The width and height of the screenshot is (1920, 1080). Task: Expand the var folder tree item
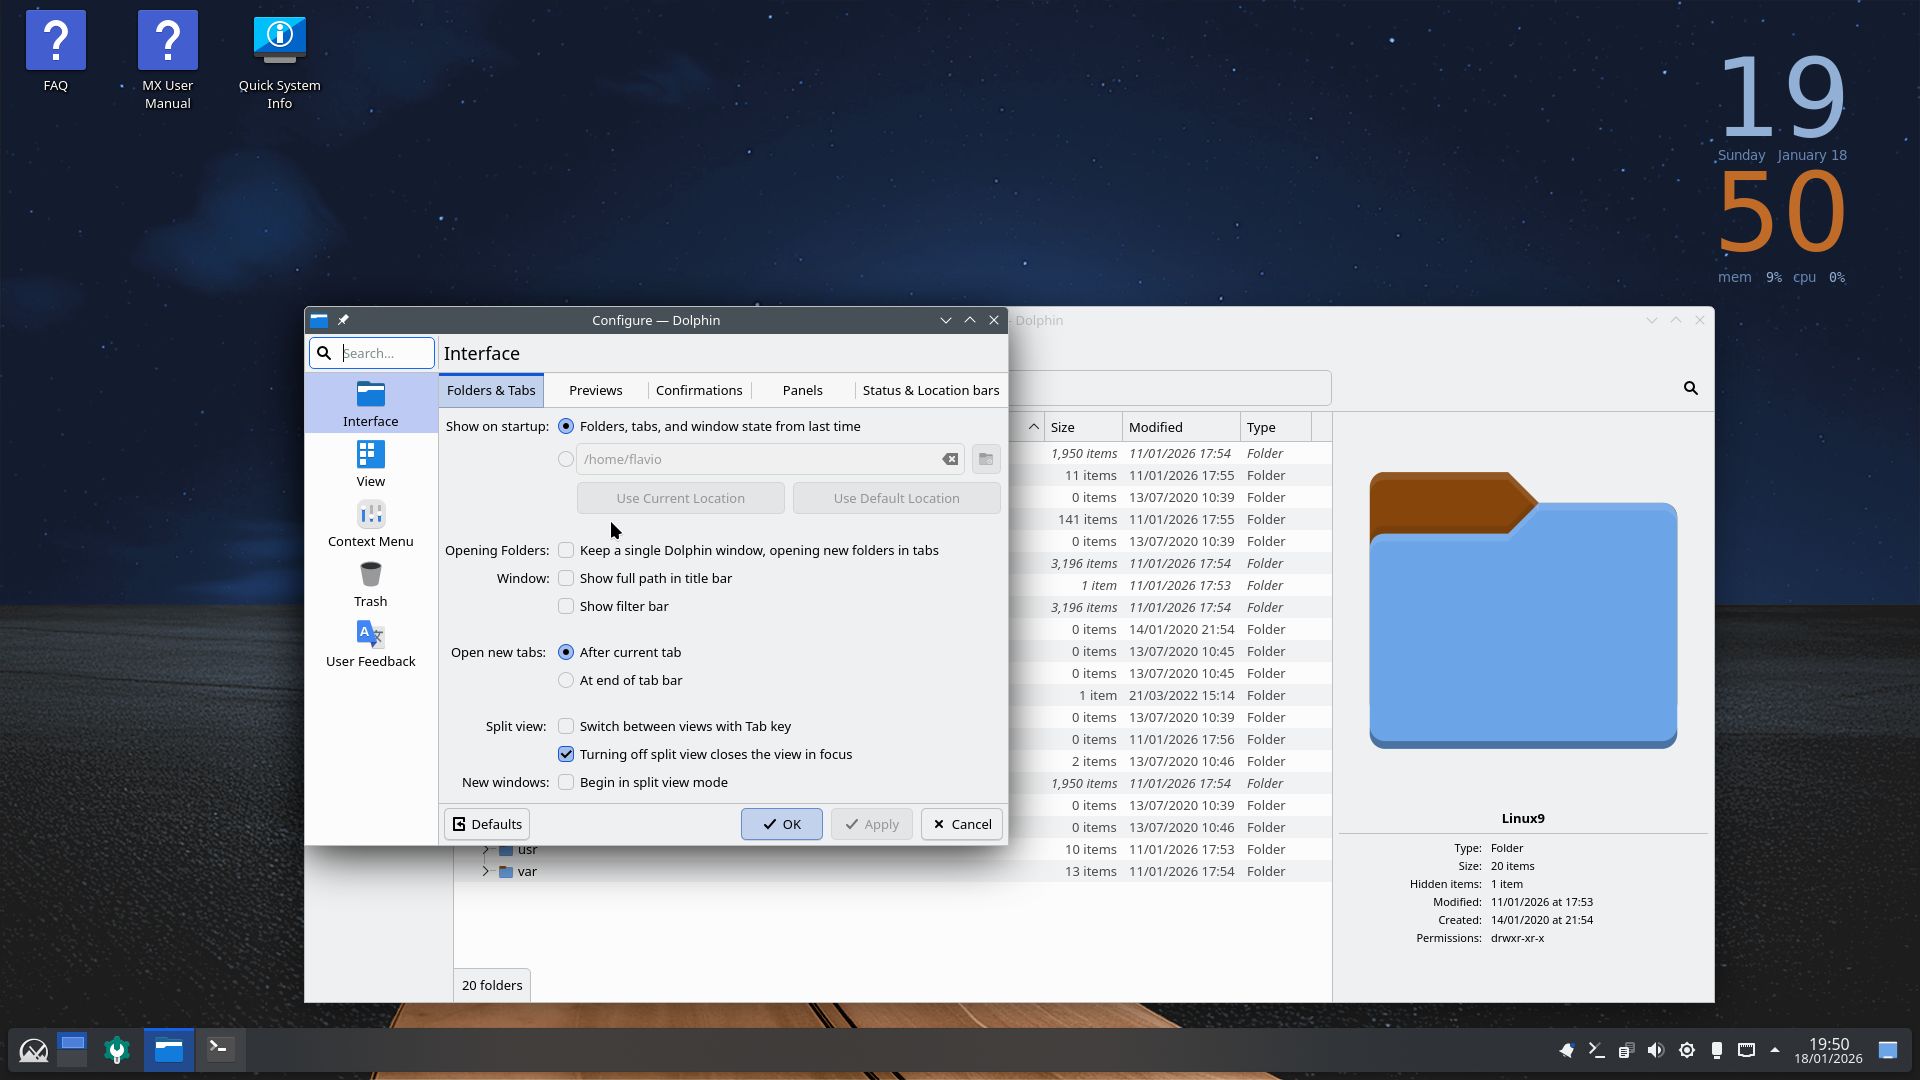click(x=486, y=871)
